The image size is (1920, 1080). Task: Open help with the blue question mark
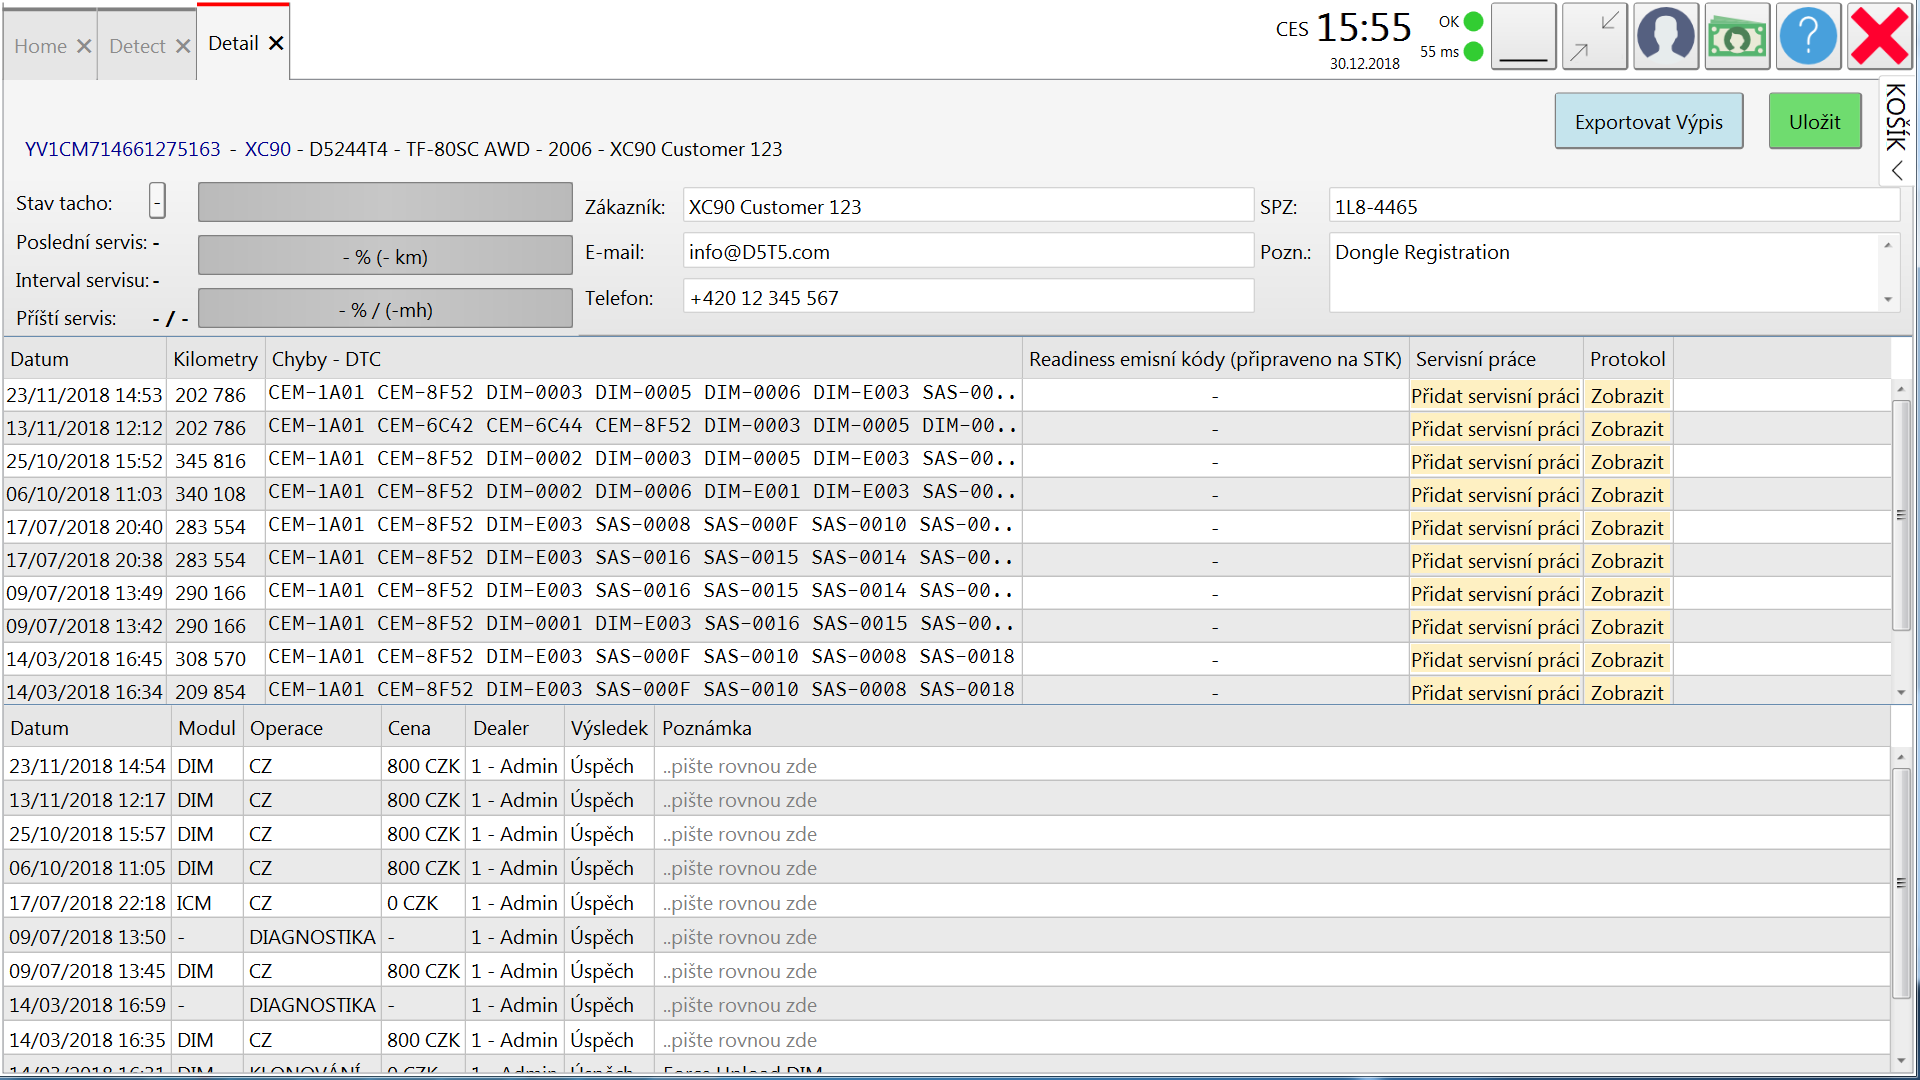tap(1807, 37)
